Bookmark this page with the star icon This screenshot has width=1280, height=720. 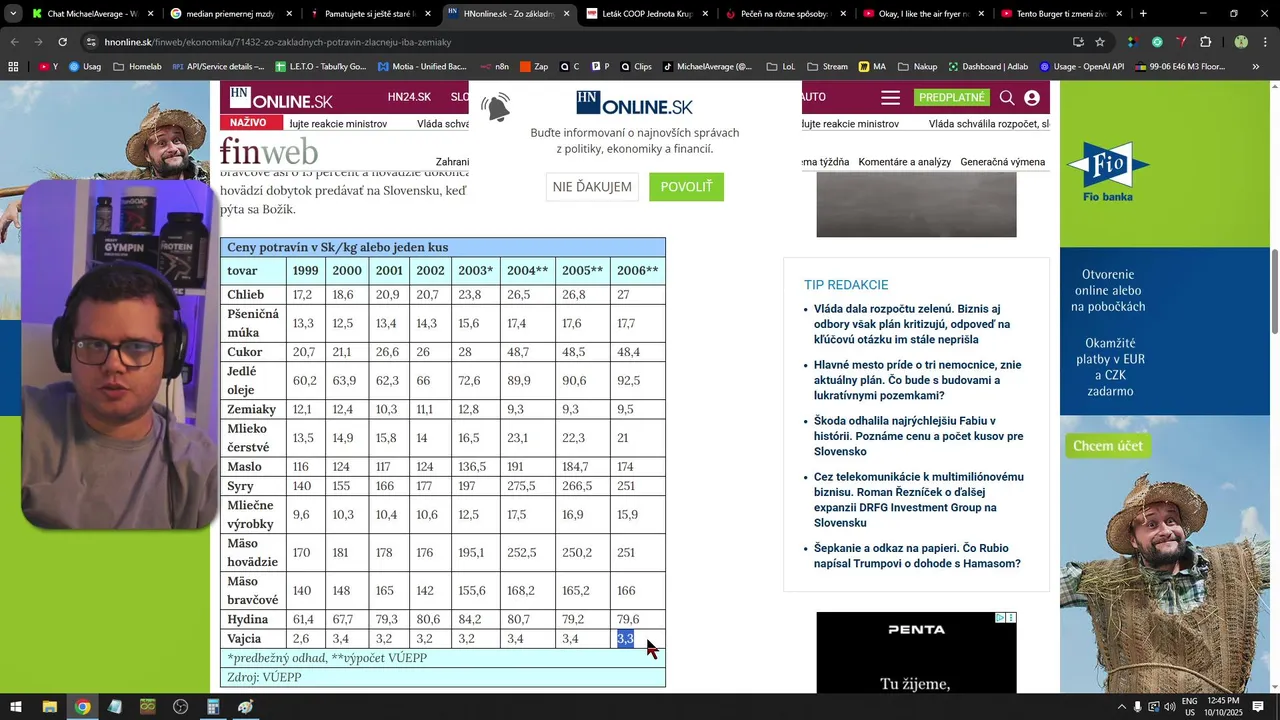[1100, 42]
